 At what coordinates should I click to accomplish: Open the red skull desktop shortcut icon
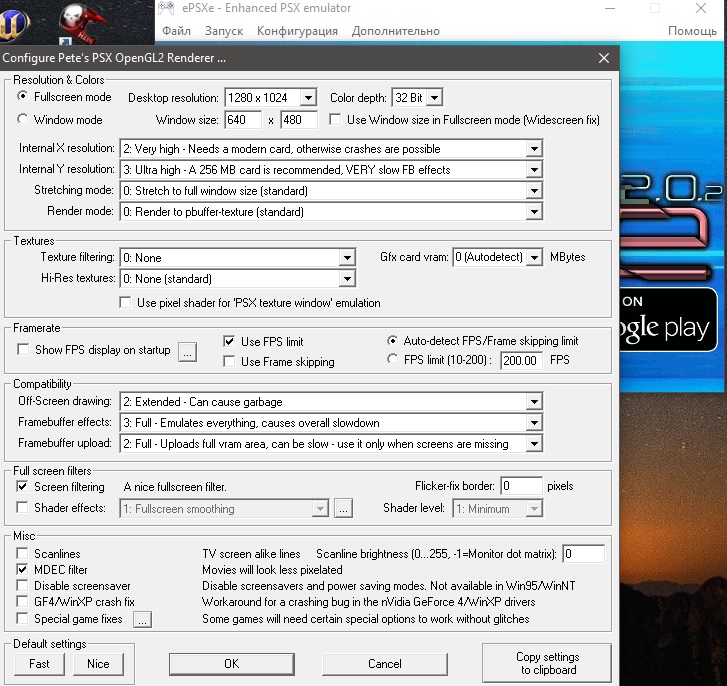81,22
